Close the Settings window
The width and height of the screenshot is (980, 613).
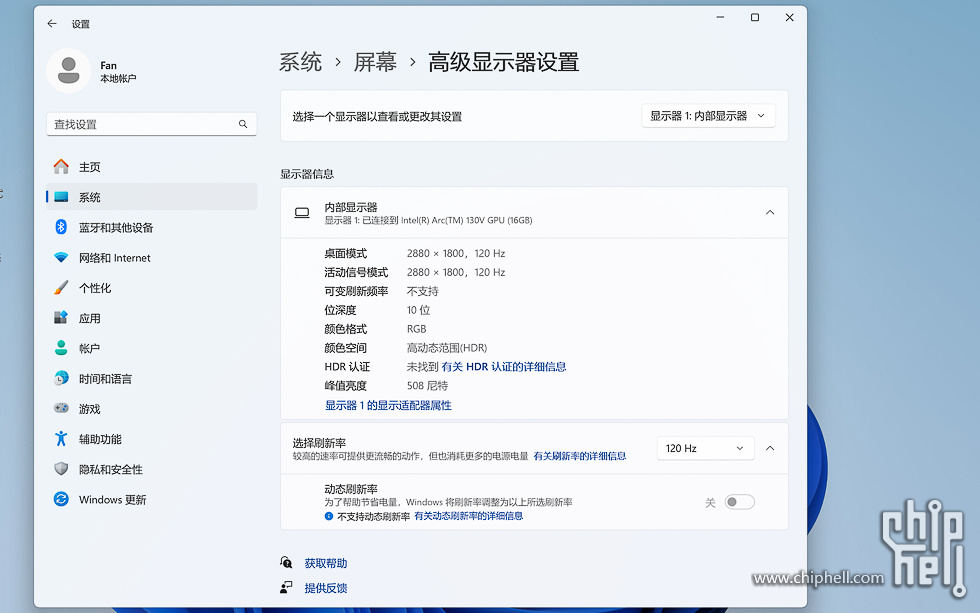click(x=789, y=17)
